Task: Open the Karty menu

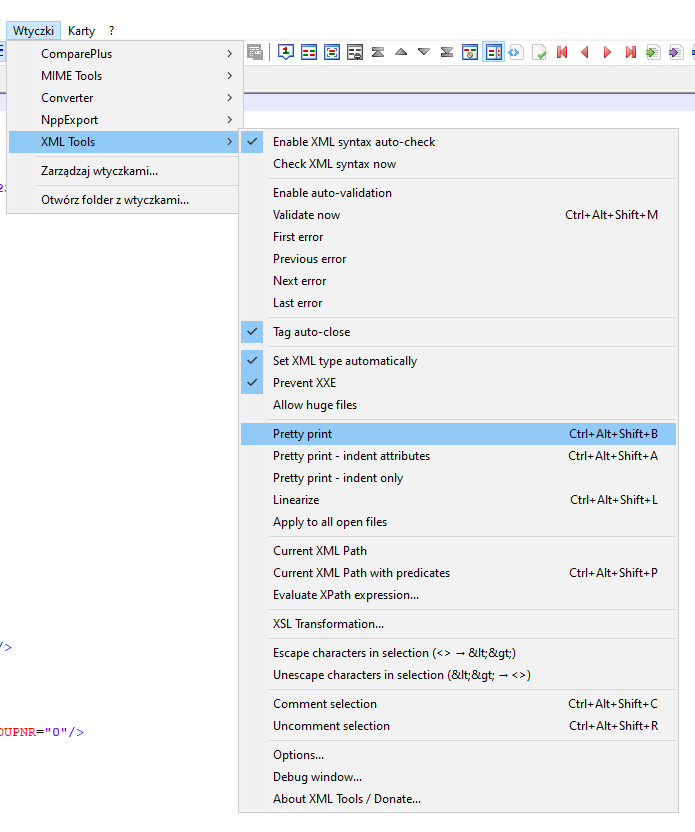Action: click(82, 31)
